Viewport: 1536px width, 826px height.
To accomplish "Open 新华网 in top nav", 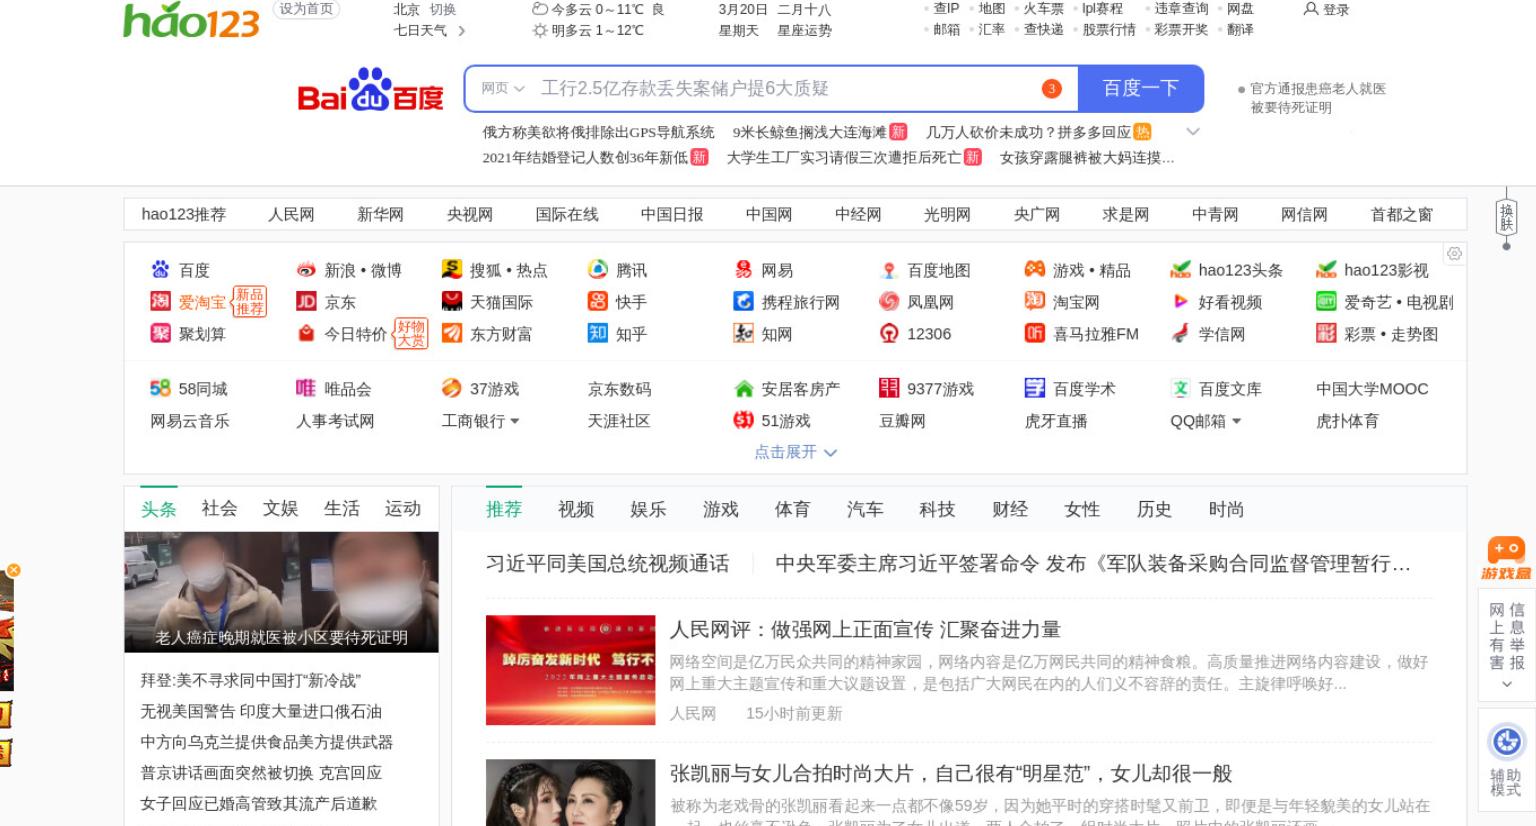I will point(380,214).
